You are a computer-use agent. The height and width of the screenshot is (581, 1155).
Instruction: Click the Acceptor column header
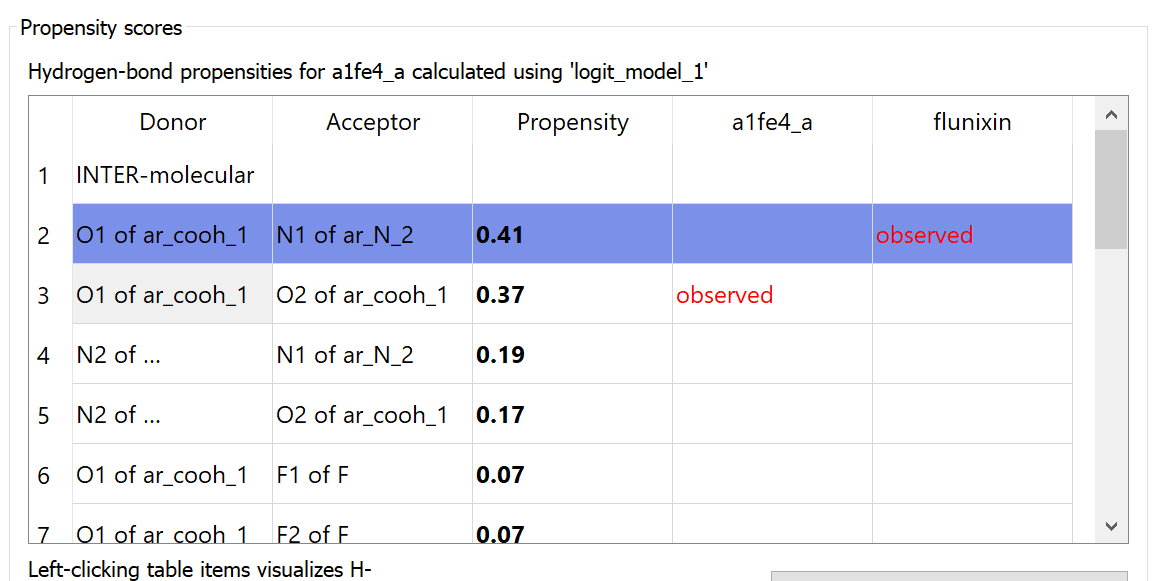(x=372, y=122)
